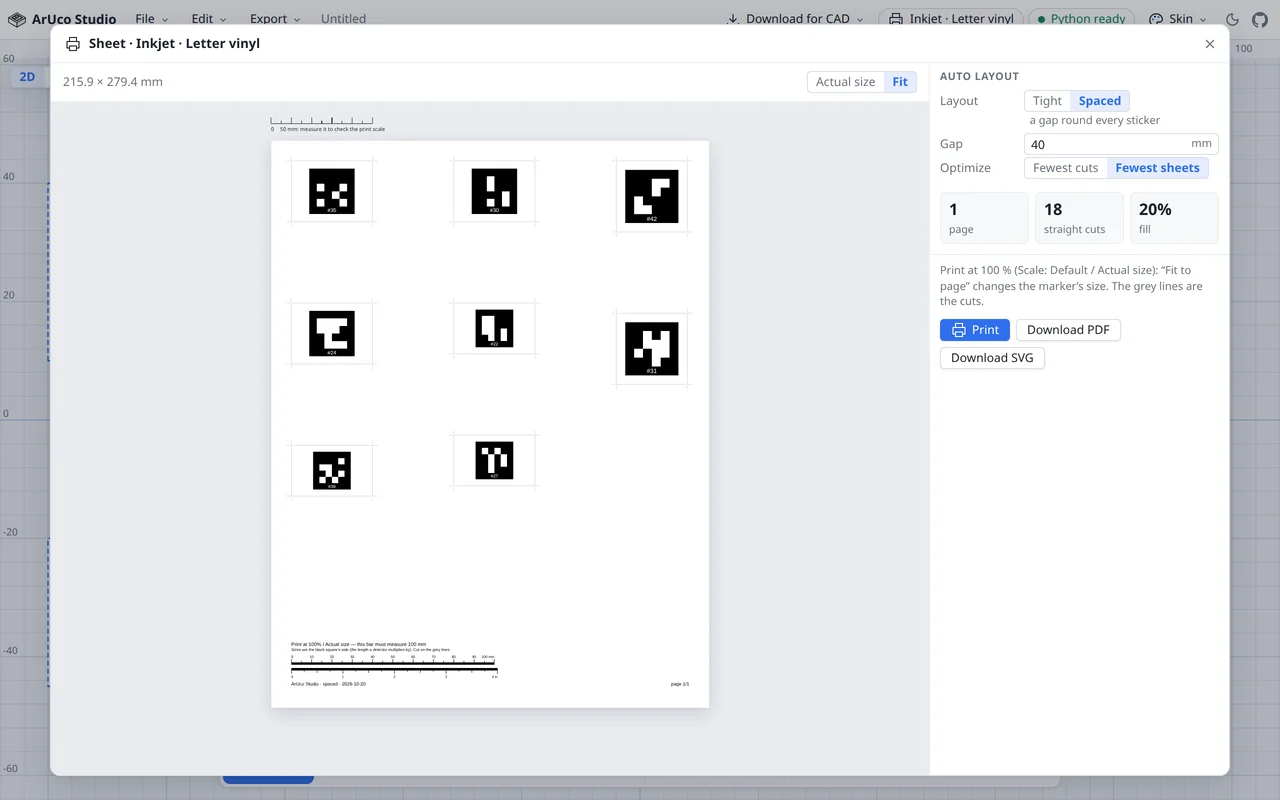Open the Edit menu
The image size is (1280, 800).
209,19
